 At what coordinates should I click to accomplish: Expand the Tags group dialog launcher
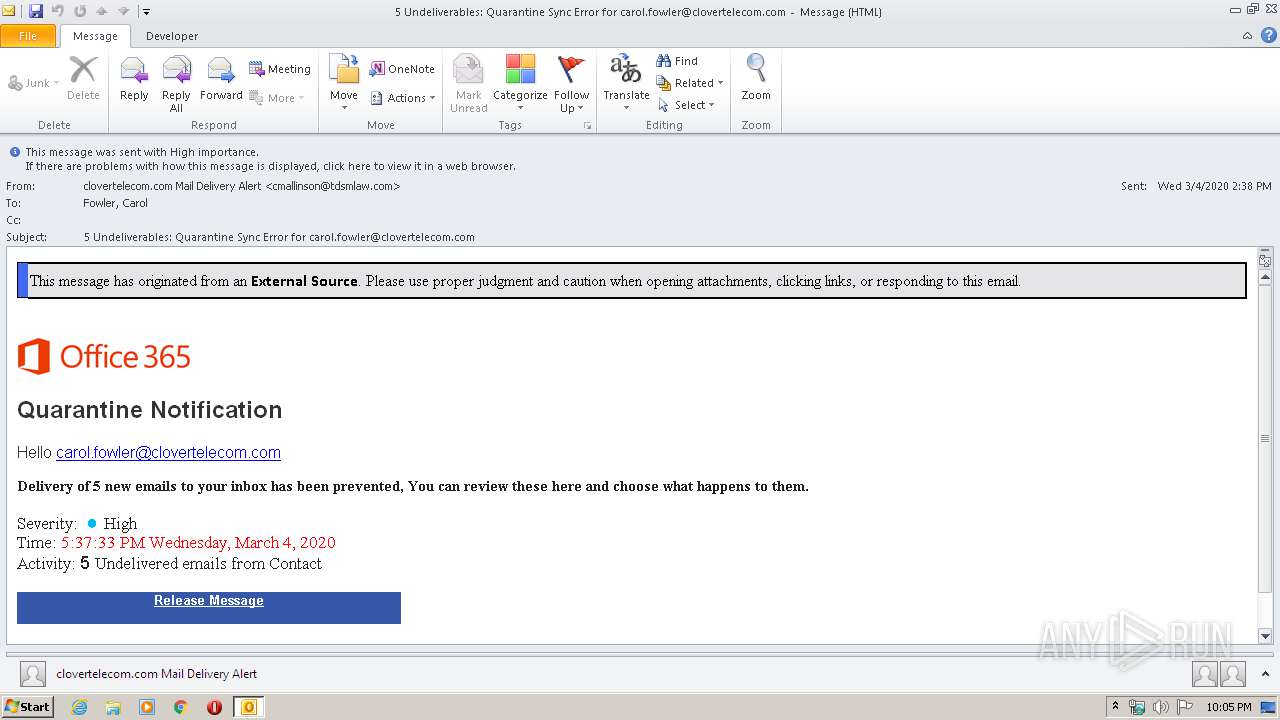pyautogui.click(x=587, y=126)
